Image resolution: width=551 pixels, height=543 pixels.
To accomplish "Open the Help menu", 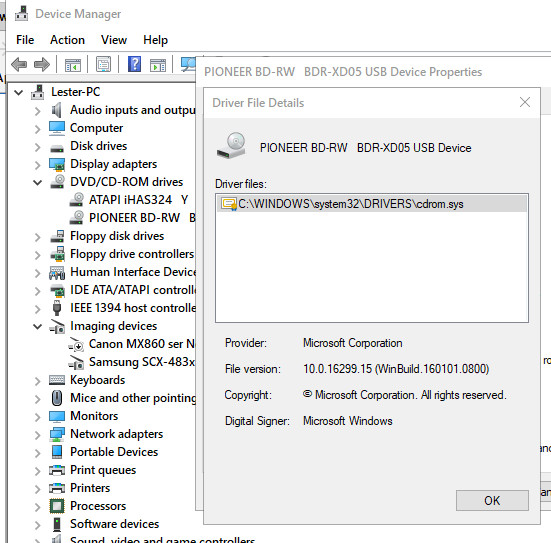I will pos(155,40).
